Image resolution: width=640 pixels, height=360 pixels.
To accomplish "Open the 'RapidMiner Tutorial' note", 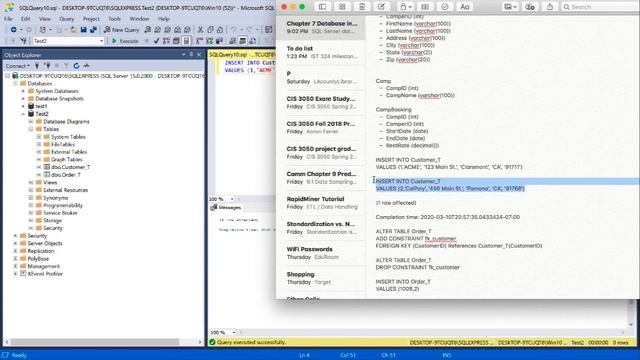I will (x=321, y=203).
